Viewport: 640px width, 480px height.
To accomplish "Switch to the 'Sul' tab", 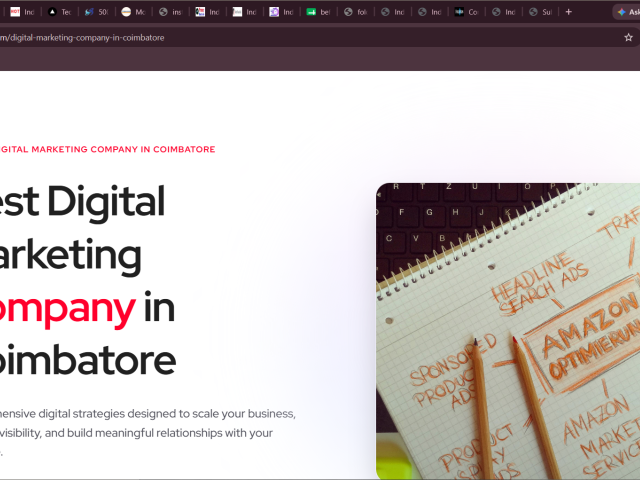I will 540,12.
